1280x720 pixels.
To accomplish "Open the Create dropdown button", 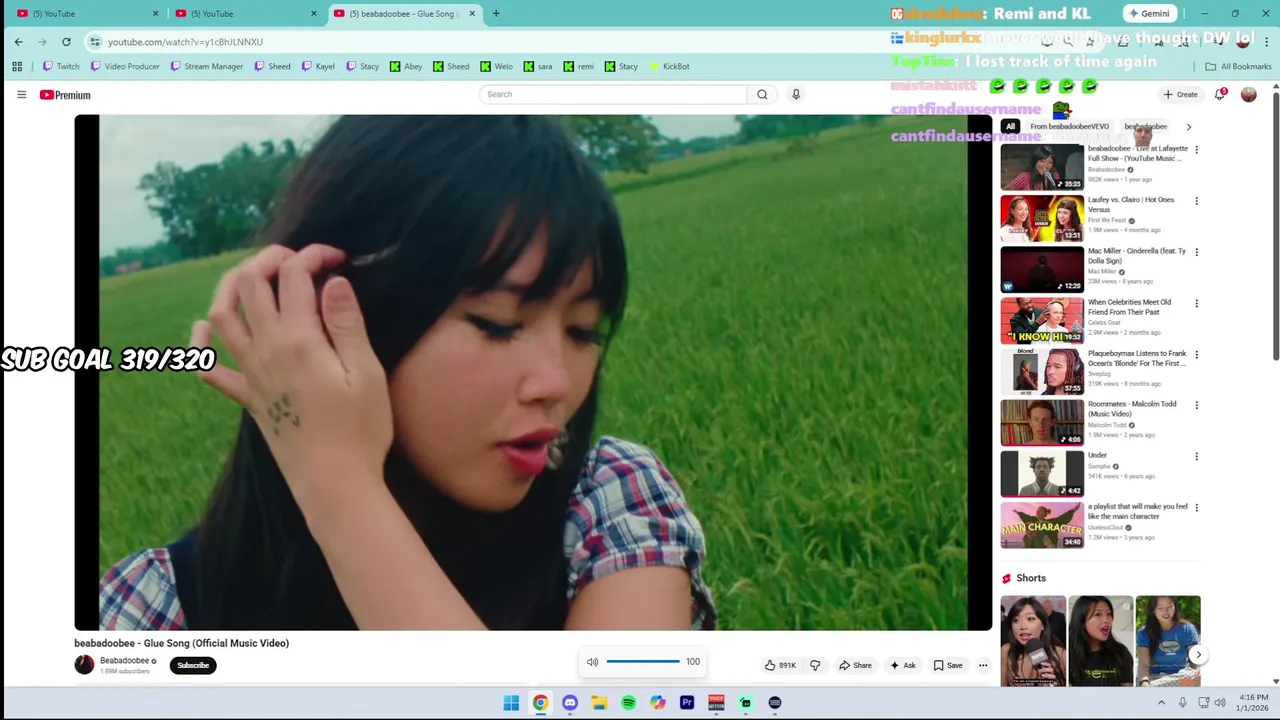I will [1180, 94].
